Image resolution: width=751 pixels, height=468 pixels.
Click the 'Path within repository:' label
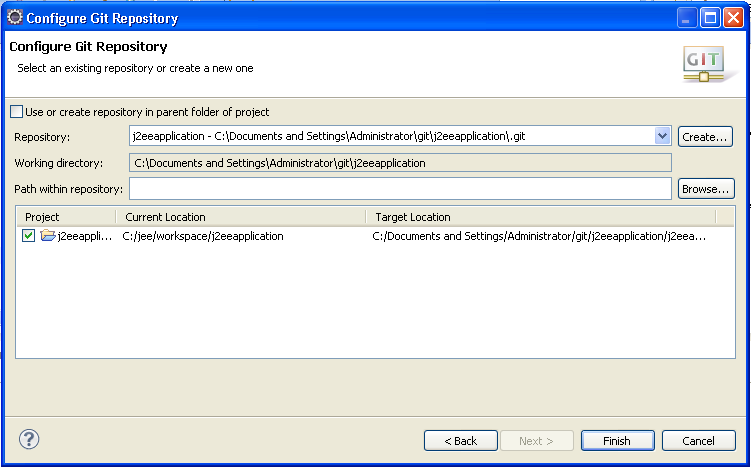(x=68, y=189)
